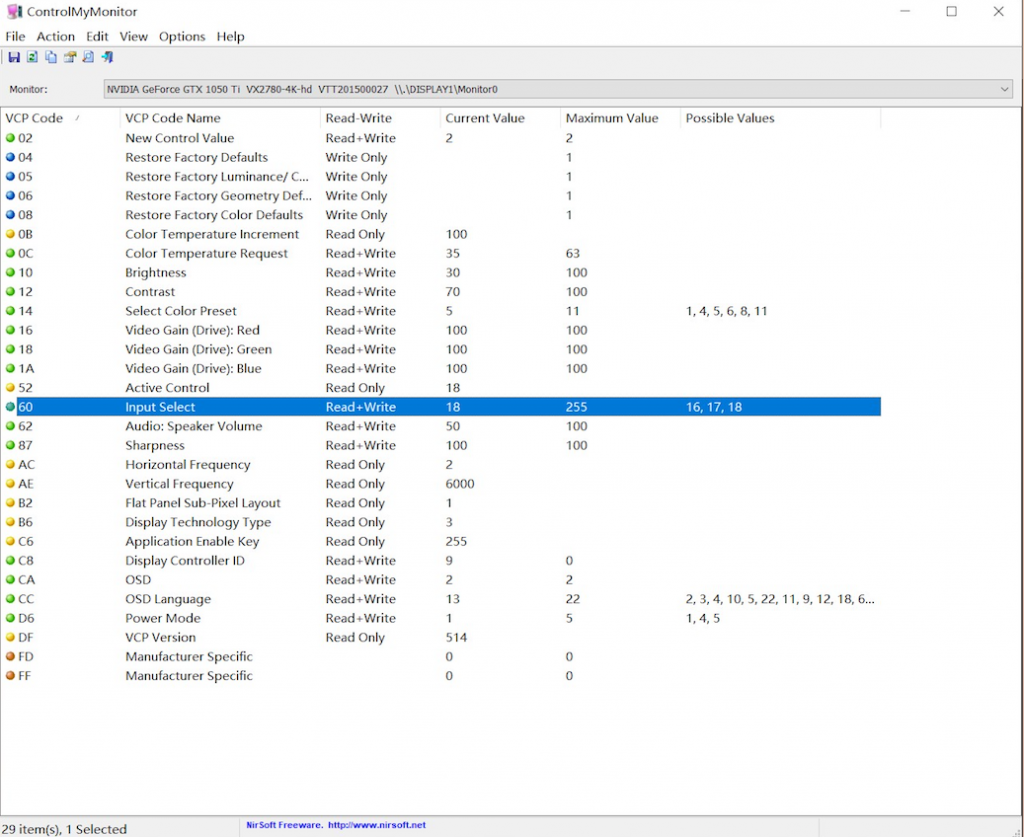Open the Options menu
Image resolution: width=1024 pixels, height=837 pixels.
pos(181,36)
